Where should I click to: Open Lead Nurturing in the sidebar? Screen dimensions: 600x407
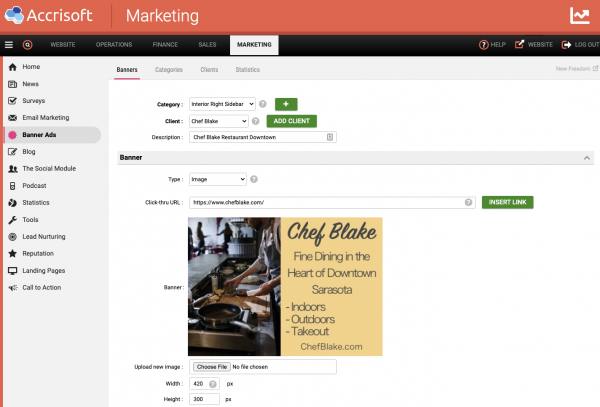click(x=44, y=237)
